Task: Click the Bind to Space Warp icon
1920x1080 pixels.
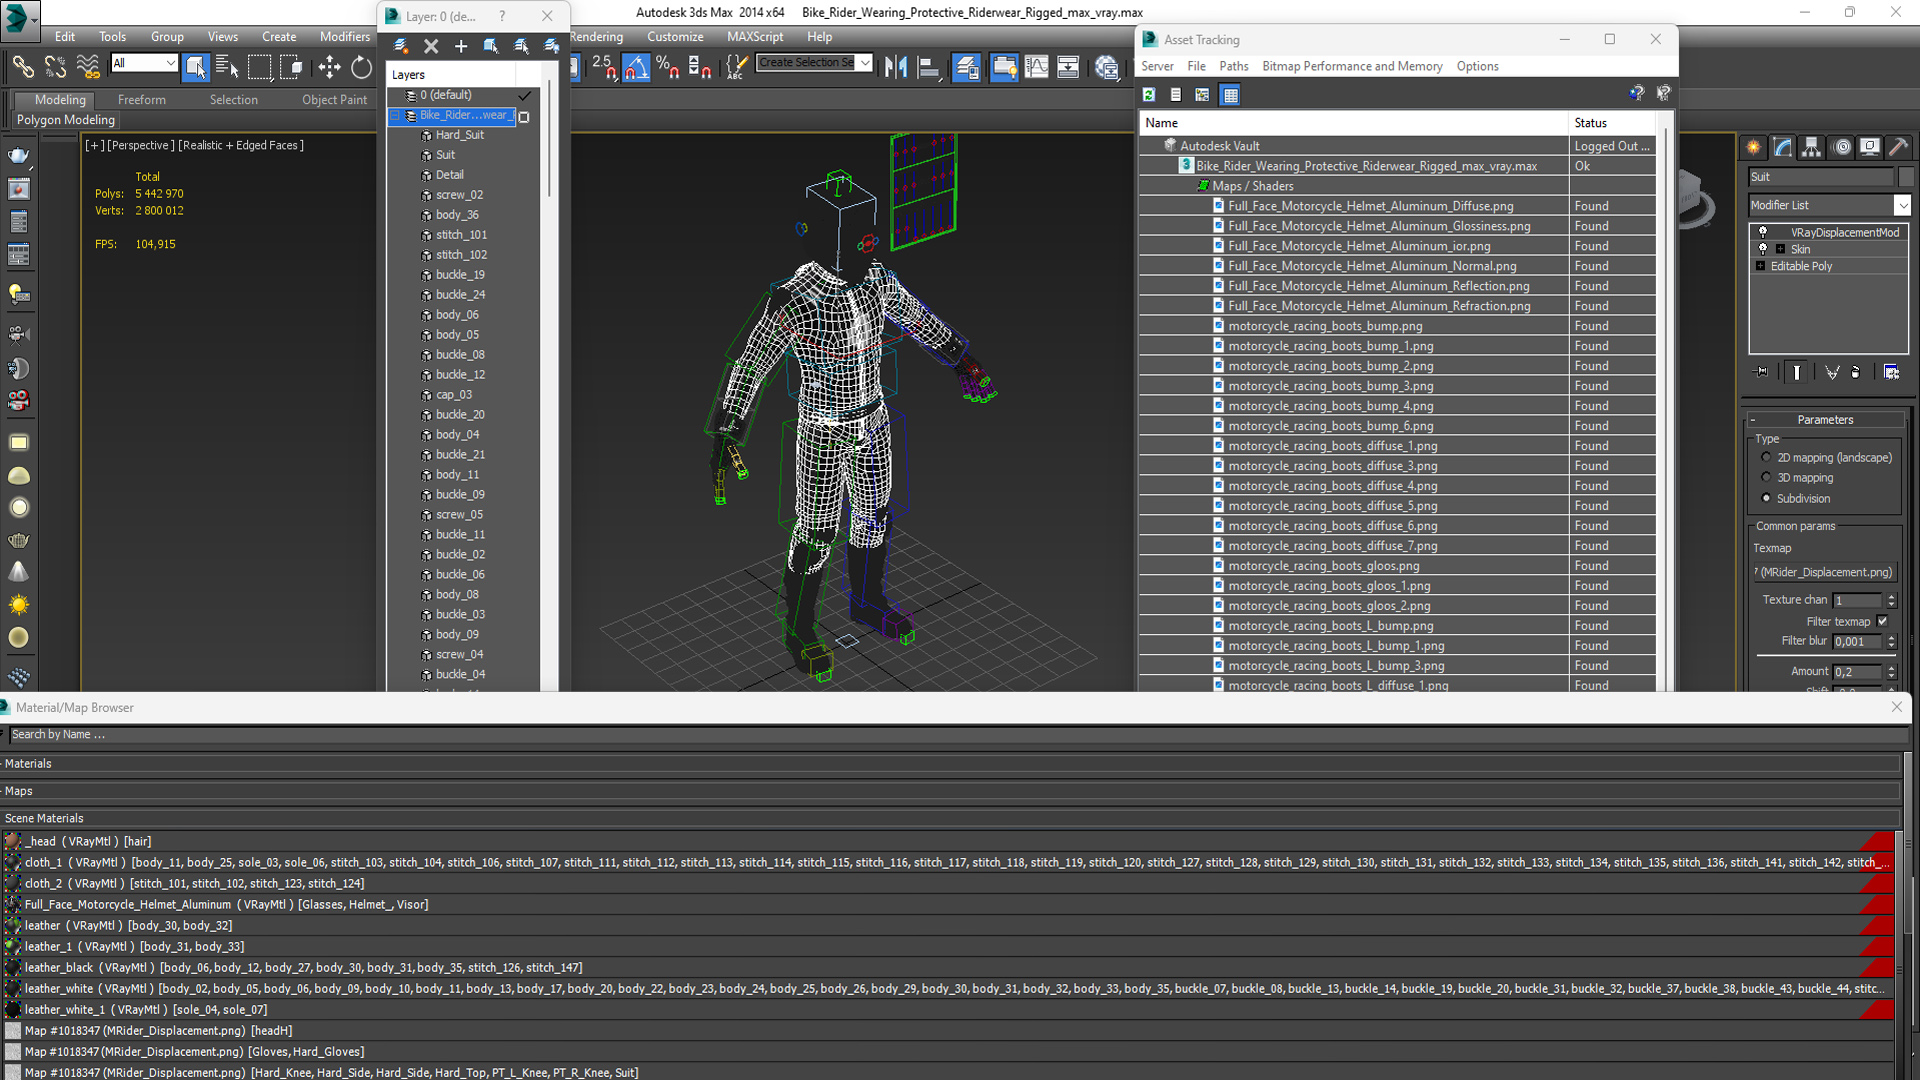Action: pyautogui.click(x=88, y=67)
